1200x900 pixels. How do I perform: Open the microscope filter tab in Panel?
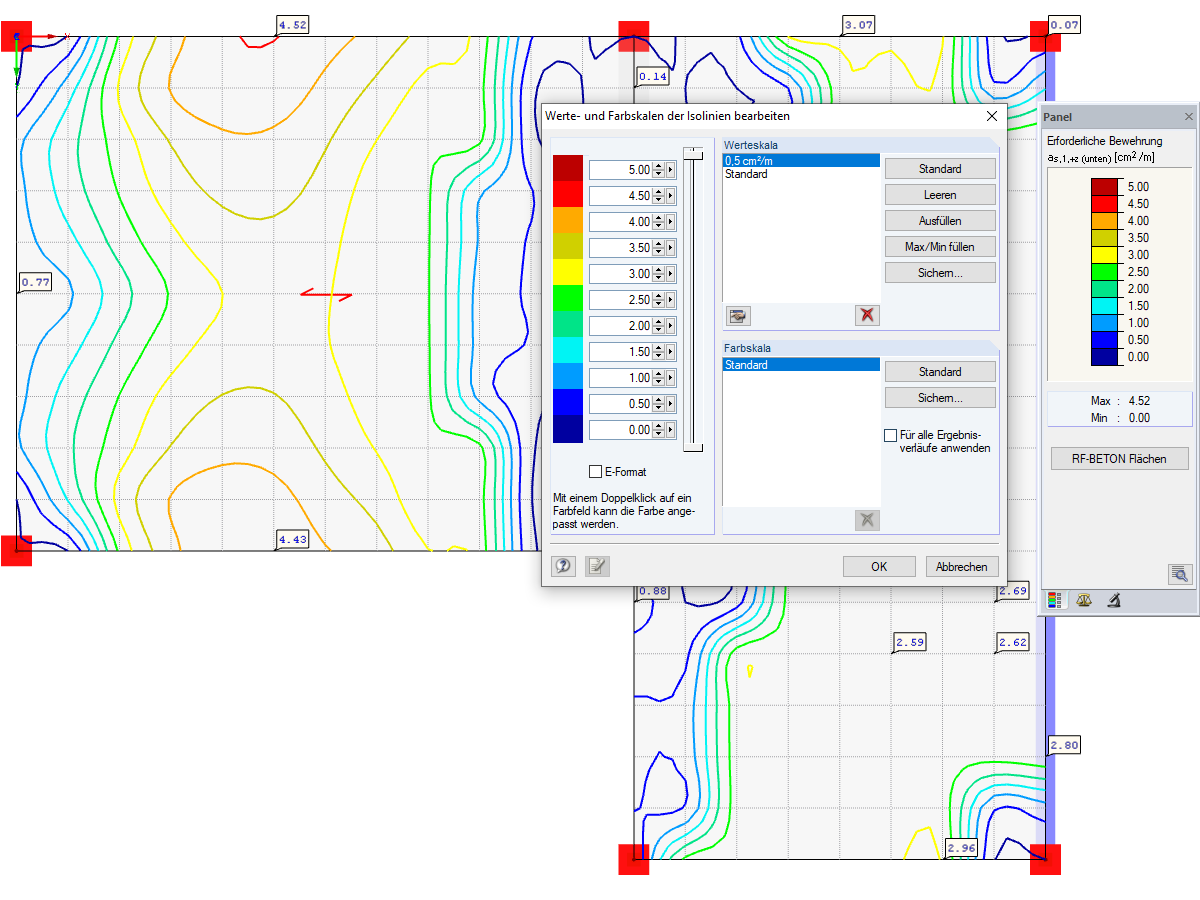click(x=1113, y=601)
